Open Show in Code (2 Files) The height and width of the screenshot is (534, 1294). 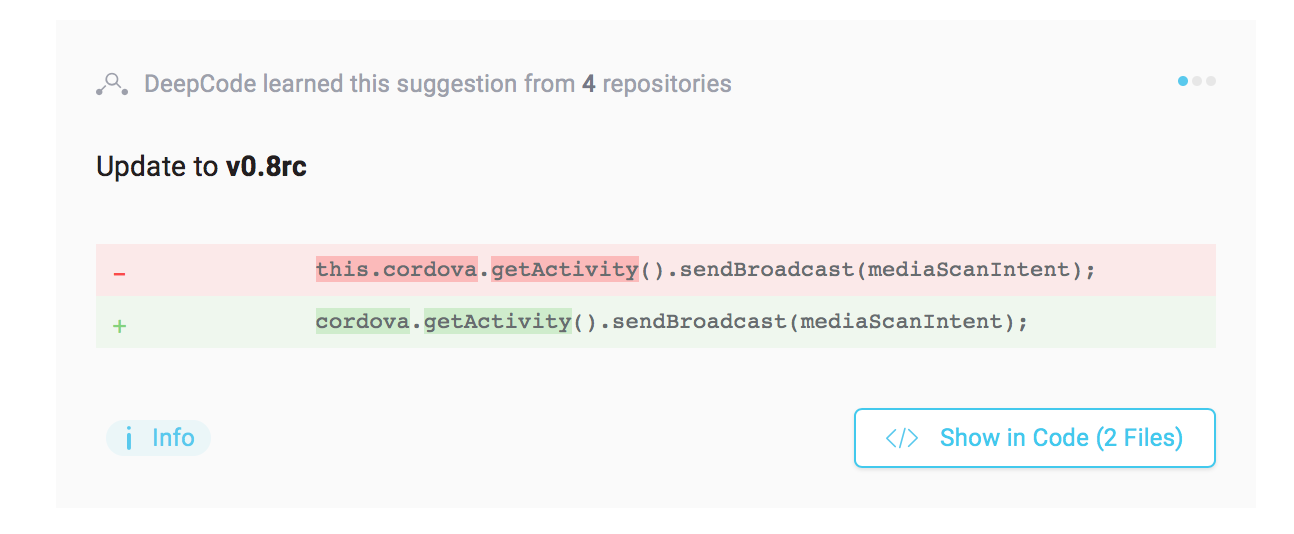pos(1034,438)
